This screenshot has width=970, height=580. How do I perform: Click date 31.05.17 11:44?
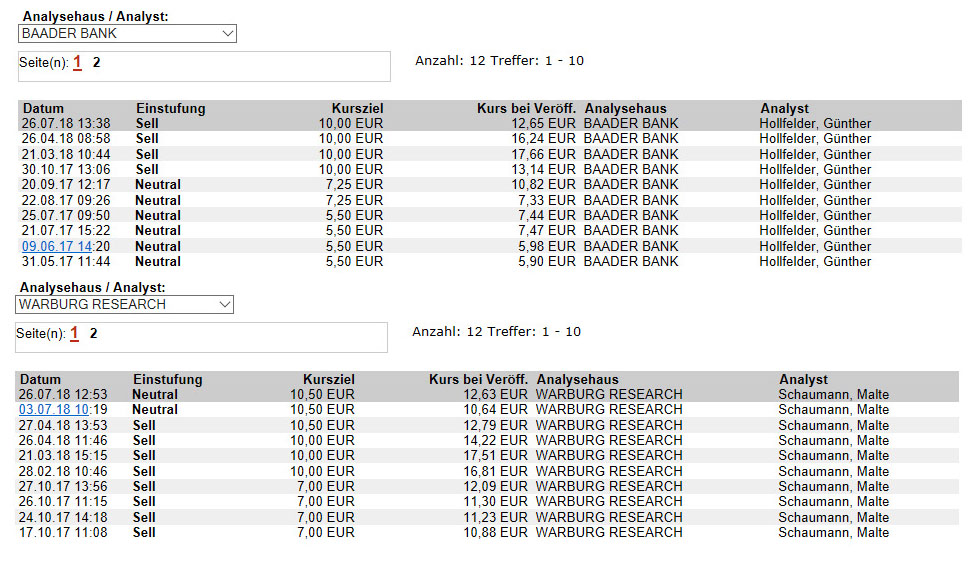(x=66, y=262)
